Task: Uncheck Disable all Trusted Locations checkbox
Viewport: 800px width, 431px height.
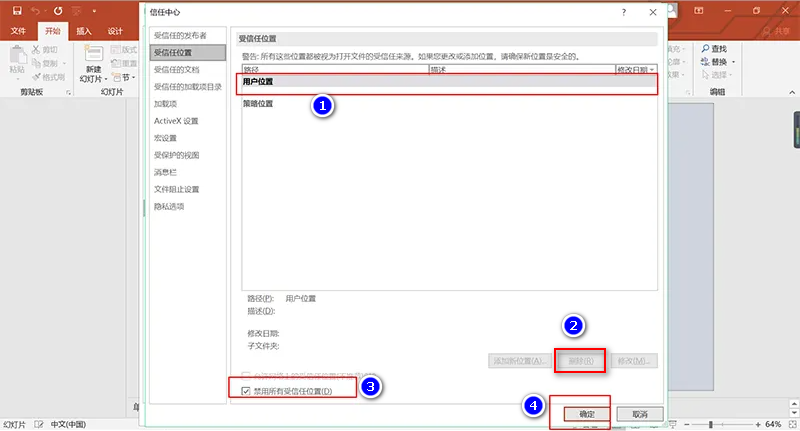Action: click(x=247, y=390)
